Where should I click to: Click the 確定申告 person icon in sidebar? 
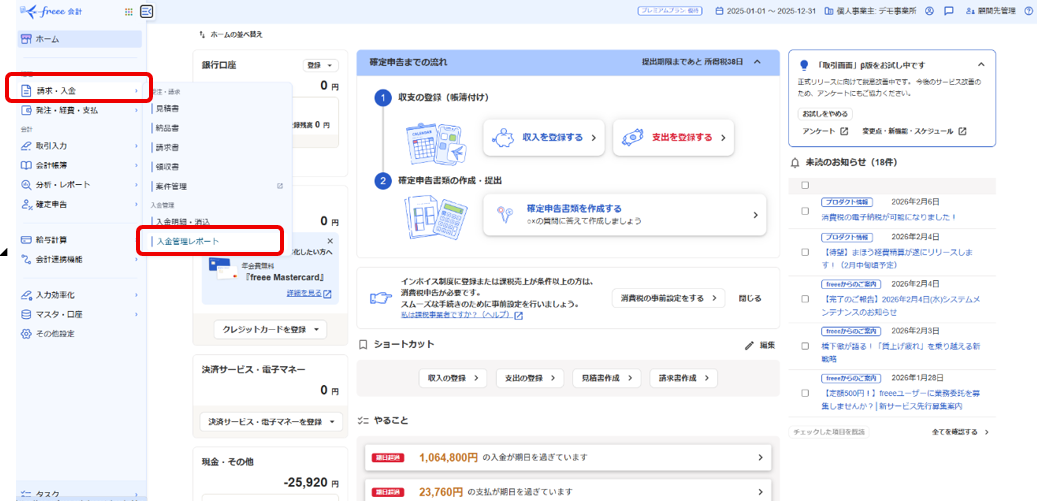[x=26, y=204]
